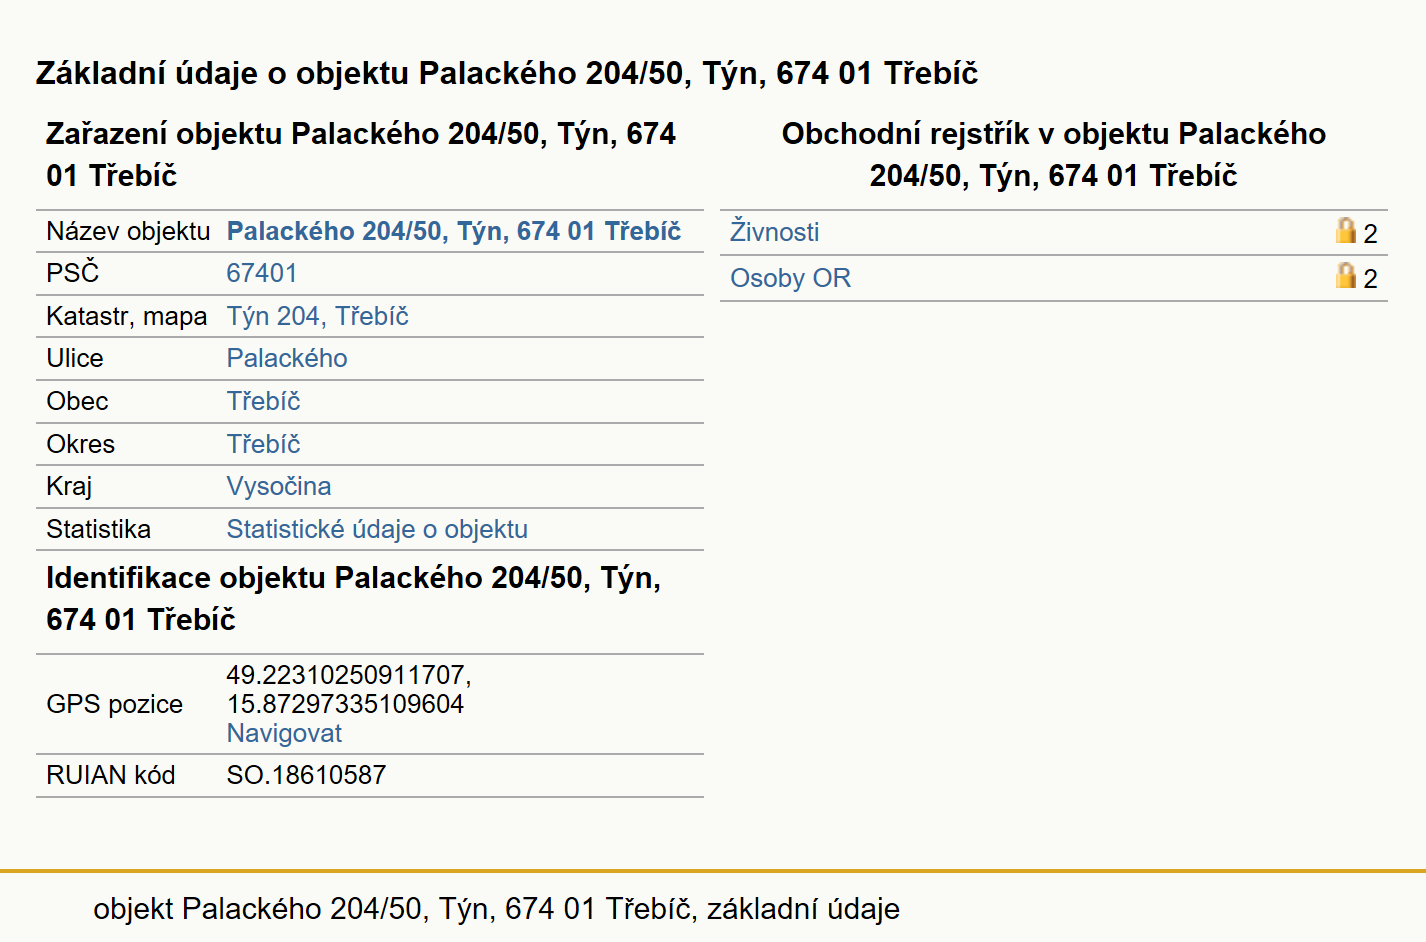This screenshot has width=1426, height=942.
Task: Click the count 2 beside Osoby OR
Action: pyautogui.click(x=1370, y=279)
